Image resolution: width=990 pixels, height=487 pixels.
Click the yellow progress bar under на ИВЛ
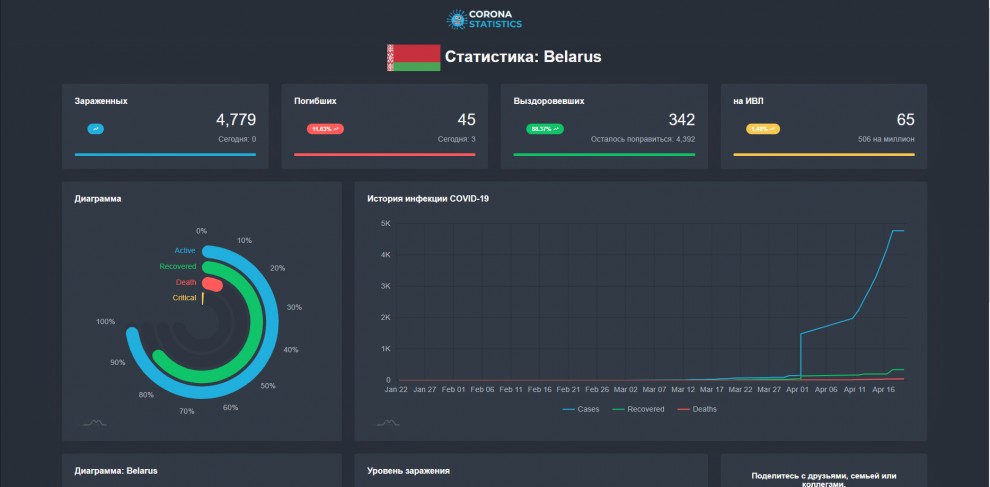point(824,155)
